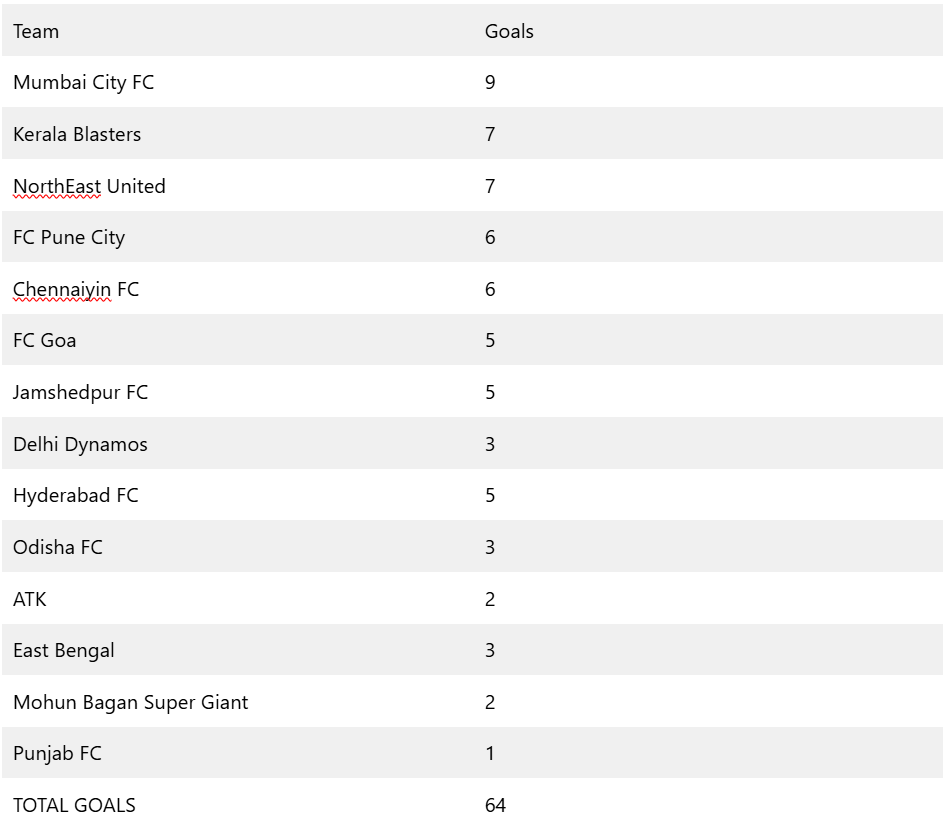The width and height of the screenshot is (943, 829).
Task: Click the Delhi Dynamos team cell
Action: pos(80,444)
